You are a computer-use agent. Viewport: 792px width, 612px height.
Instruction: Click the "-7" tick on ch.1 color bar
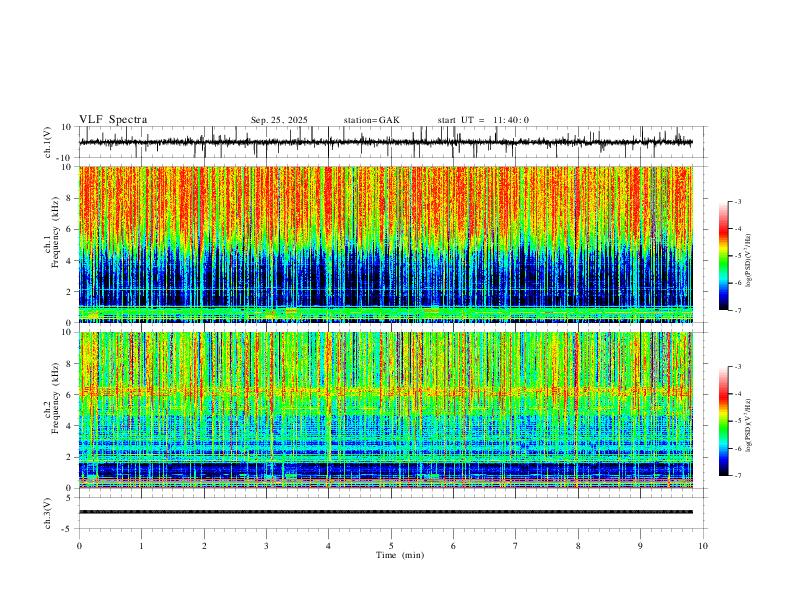coord(738,311)
